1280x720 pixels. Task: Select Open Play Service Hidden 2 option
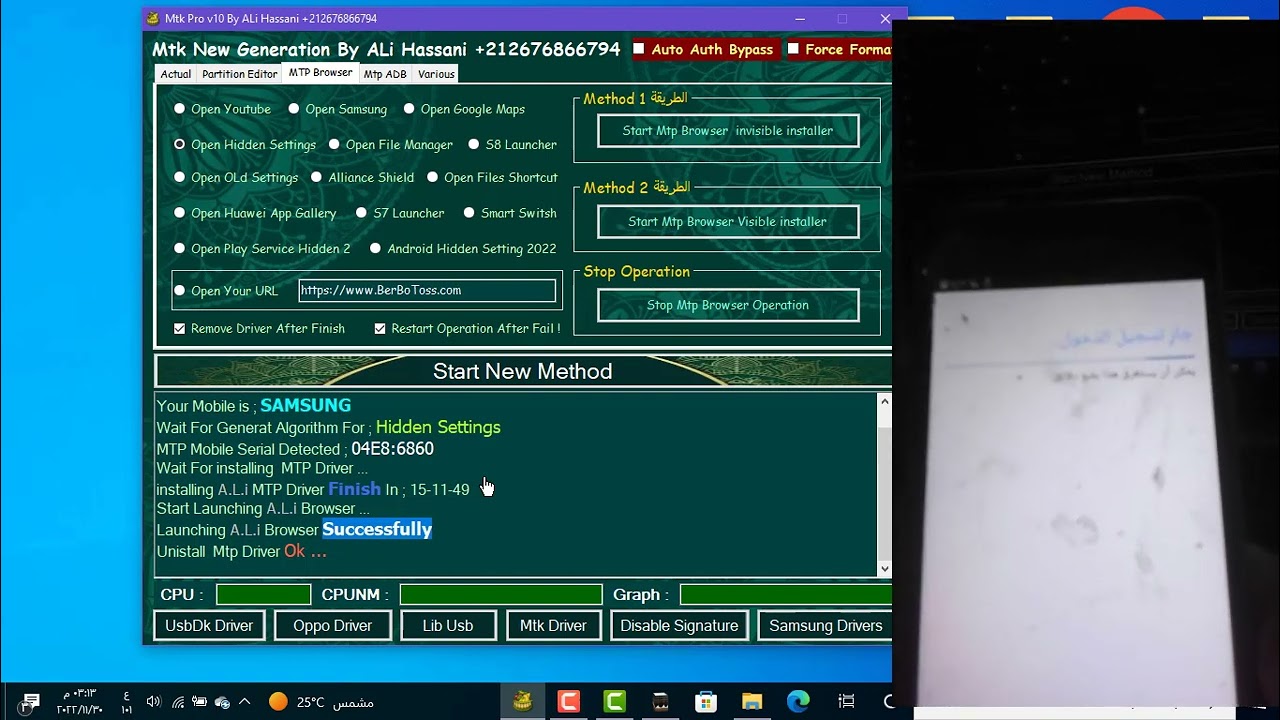[x=180, y=248]
